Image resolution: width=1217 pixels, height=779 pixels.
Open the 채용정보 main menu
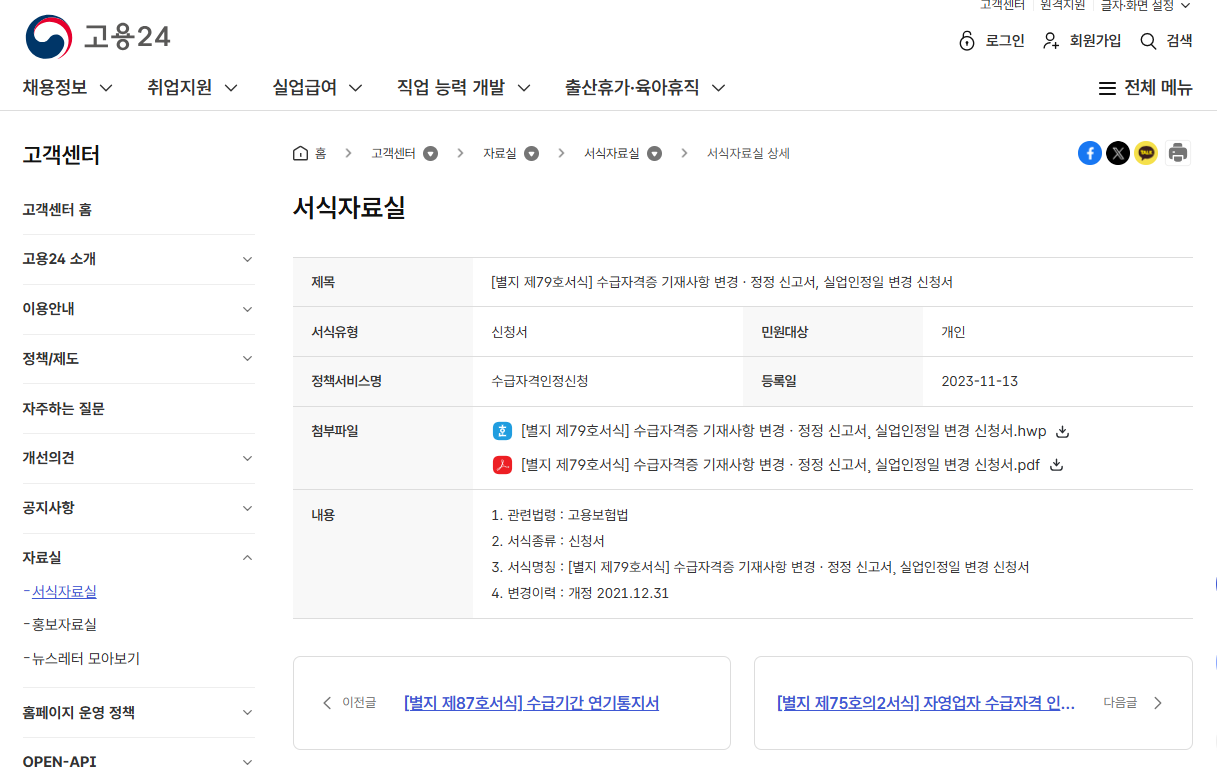pos(68,87)
